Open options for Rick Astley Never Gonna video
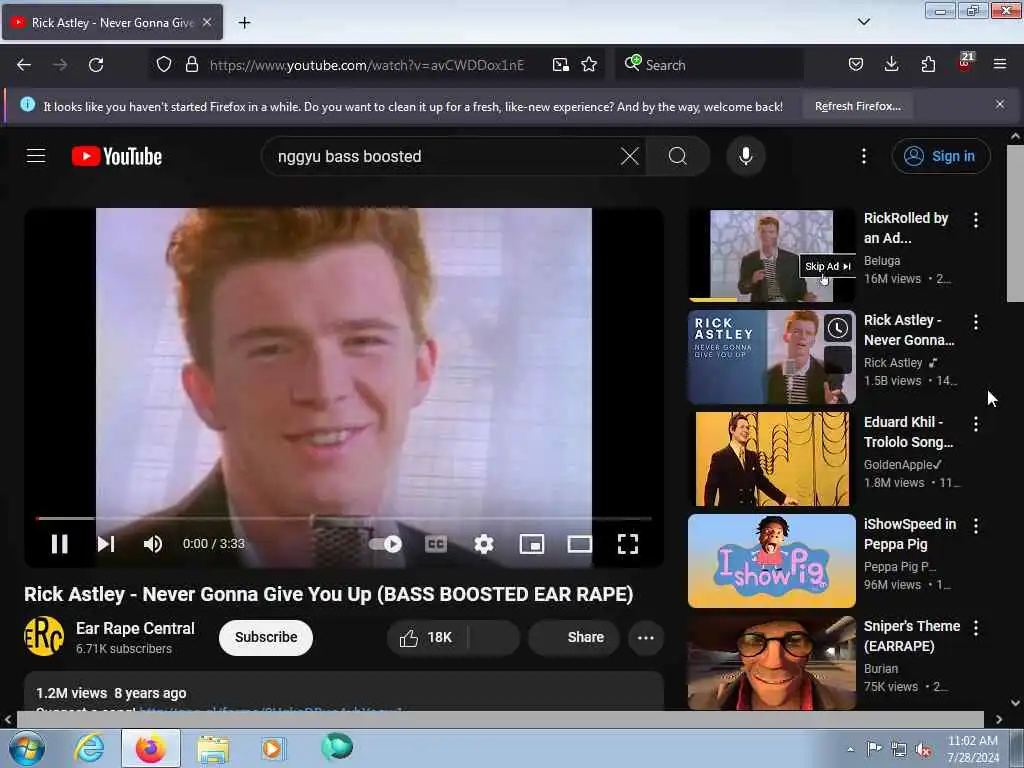The width and height of the screenshot is (1024, 768). pyautogui.click(x=976, y=322)
